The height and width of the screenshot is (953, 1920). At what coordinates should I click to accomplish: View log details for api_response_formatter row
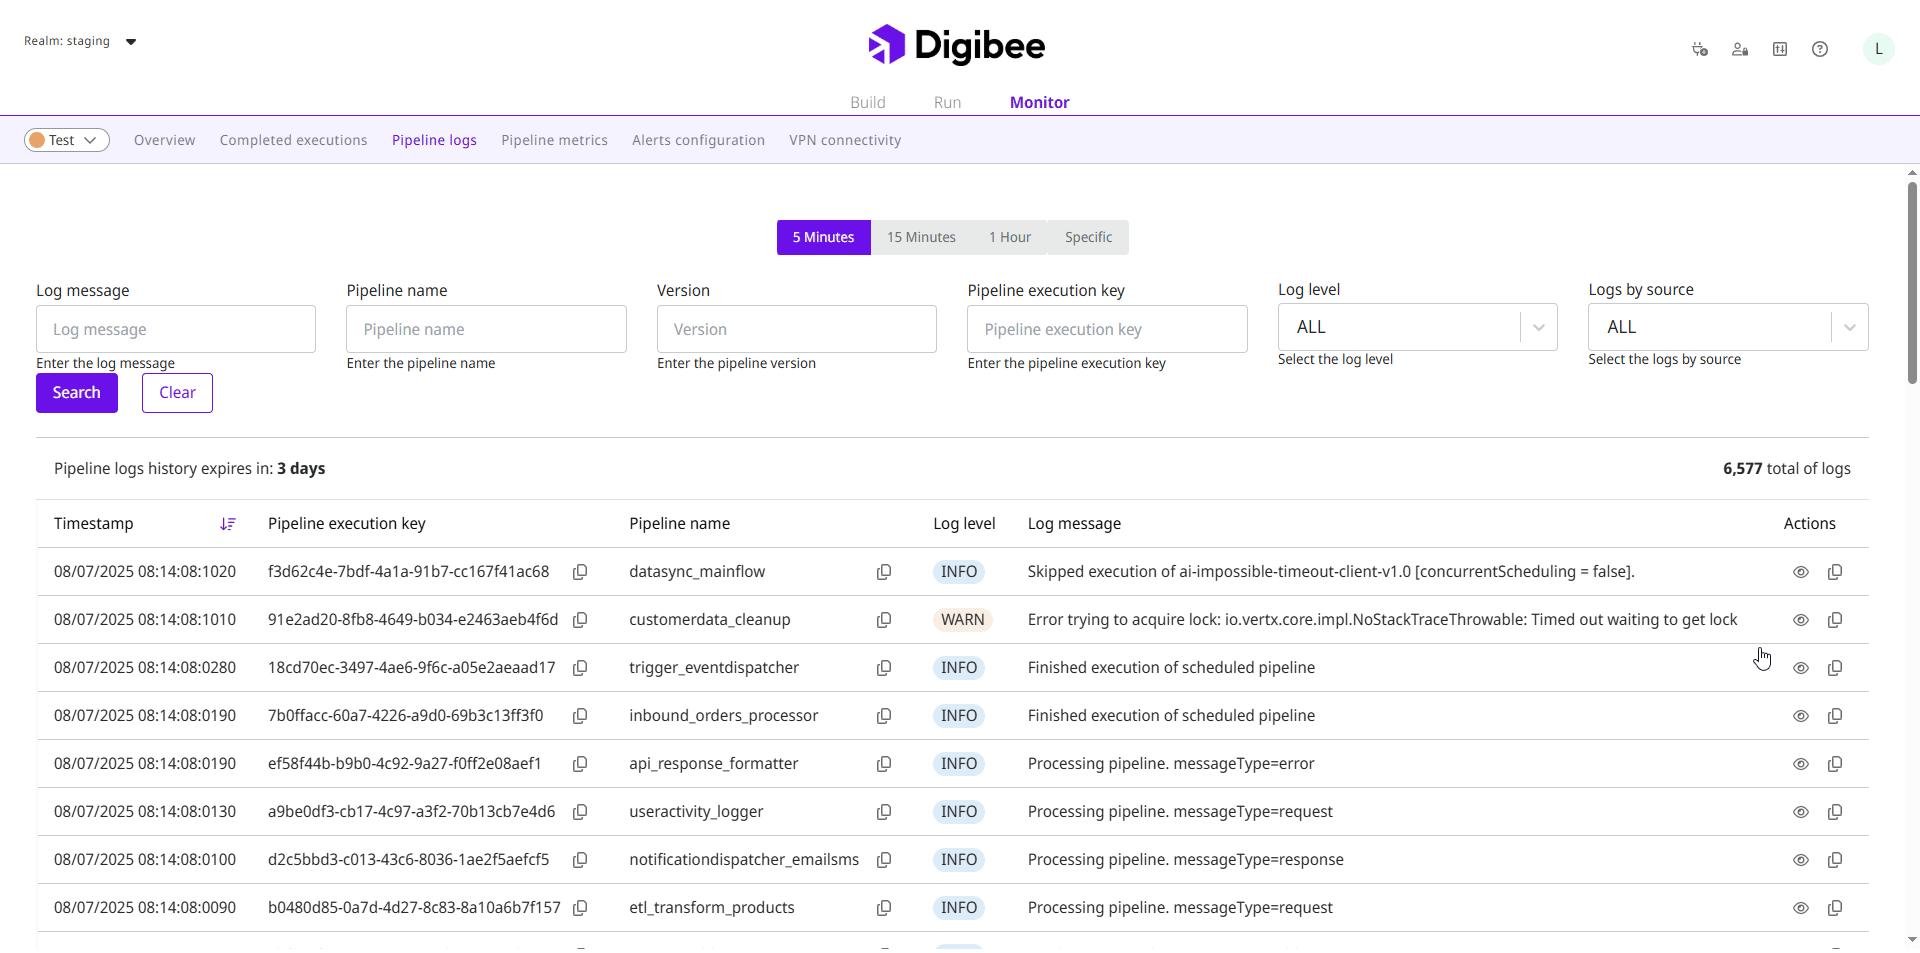coord(1800,764)
